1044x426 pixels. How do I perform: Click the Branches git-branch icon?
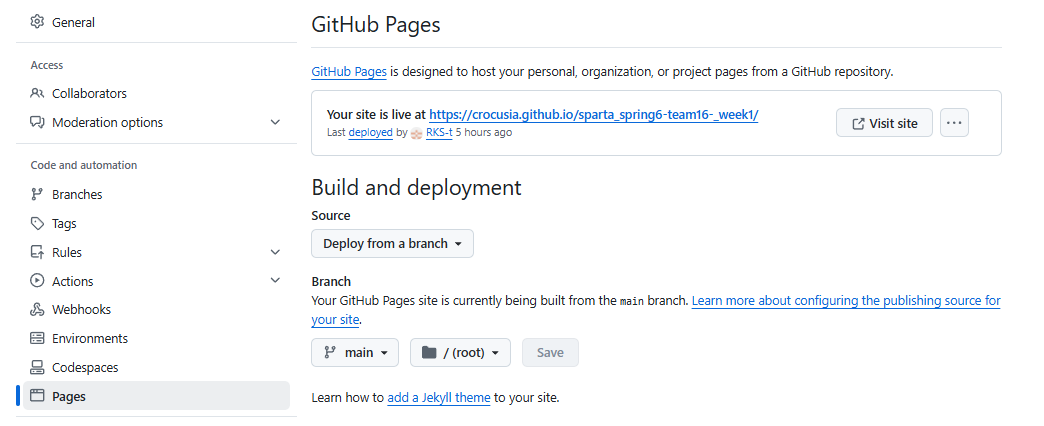37,194
